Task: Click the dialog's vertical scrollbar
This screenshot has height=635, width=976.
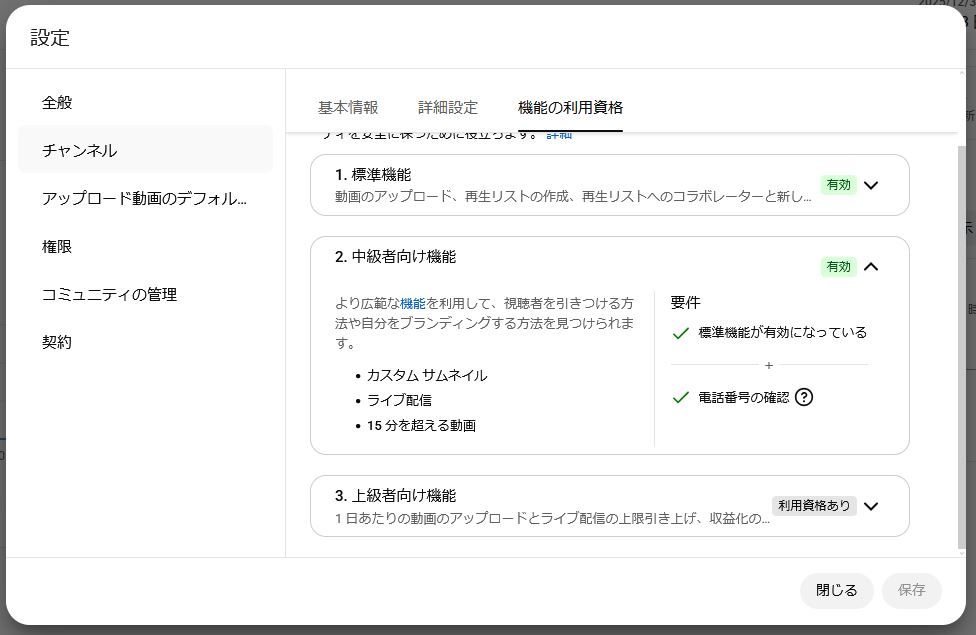Action: [x=962, y=340]
